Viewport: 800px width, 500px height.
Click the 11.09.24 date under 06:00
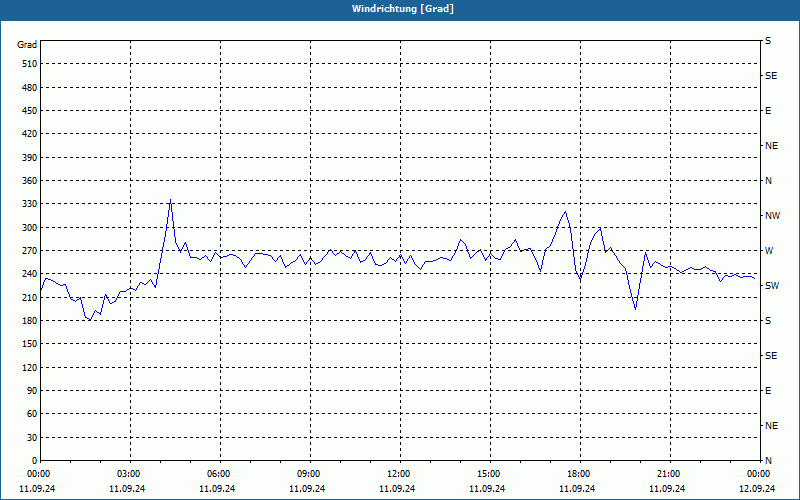217,489
